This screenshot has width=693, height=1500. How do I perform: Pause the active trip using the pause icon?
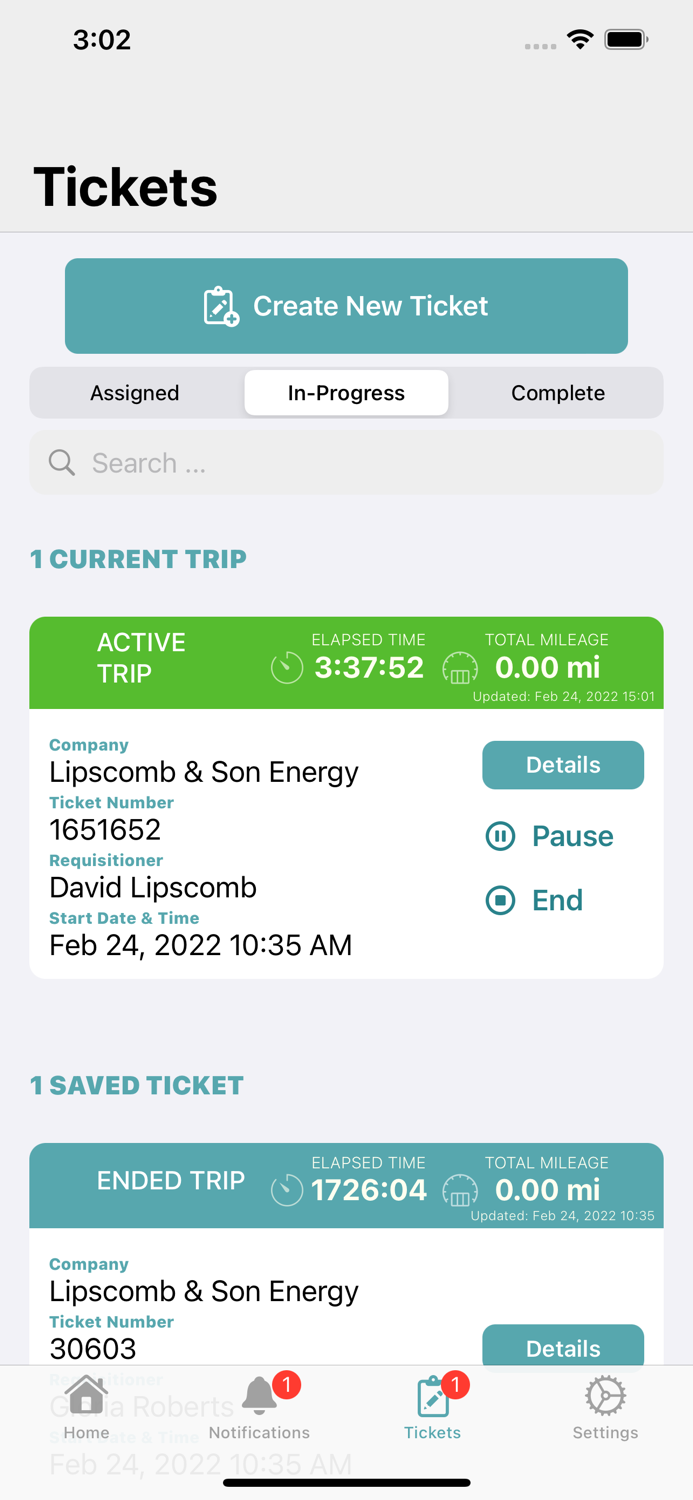pos(500,836)
